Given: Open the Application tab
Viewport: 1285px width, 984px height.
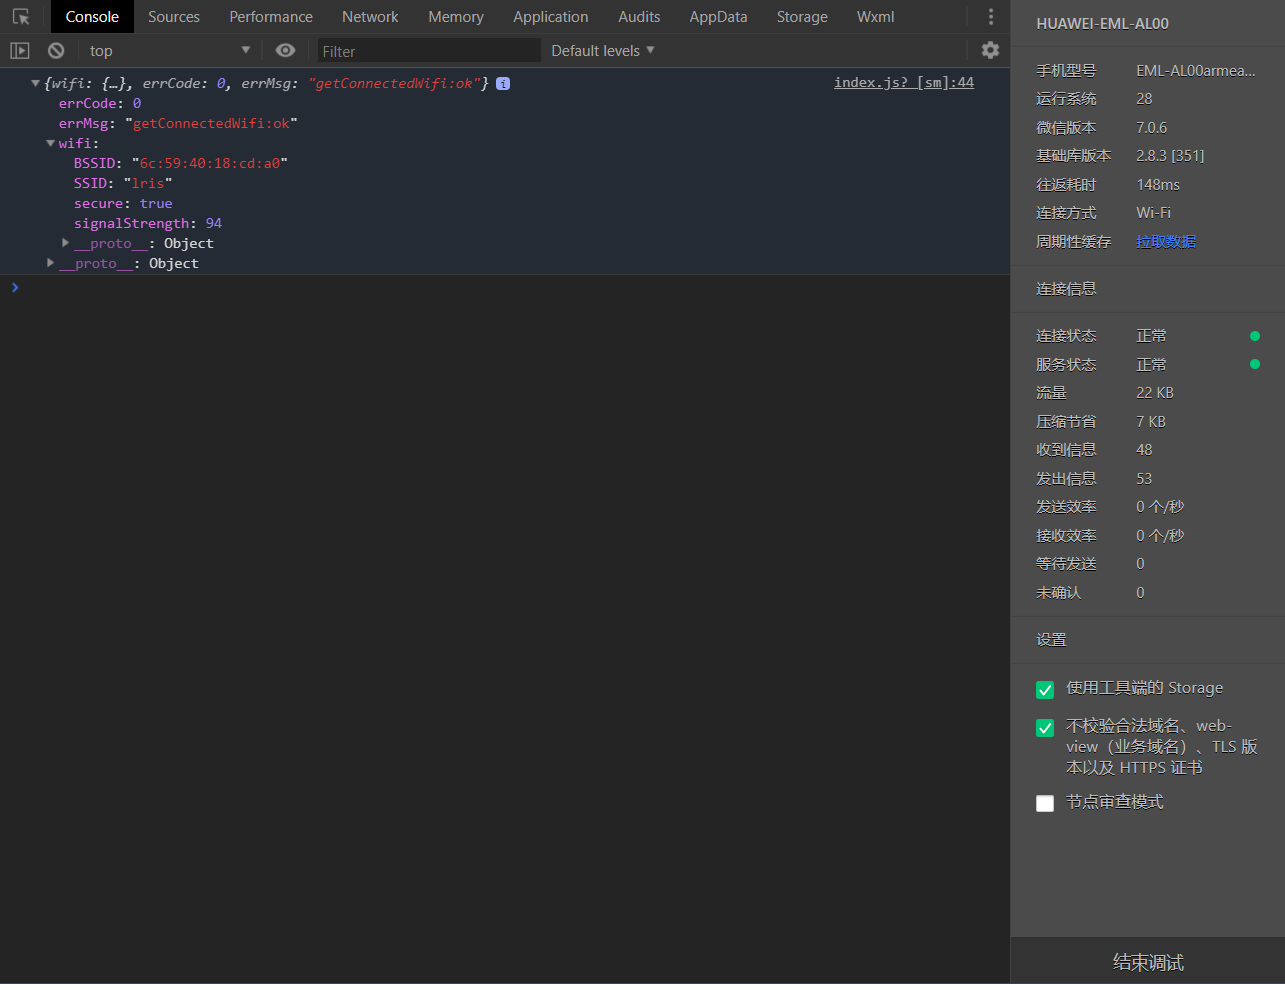Looking at the screenshot, I should [x=551, y=17].
